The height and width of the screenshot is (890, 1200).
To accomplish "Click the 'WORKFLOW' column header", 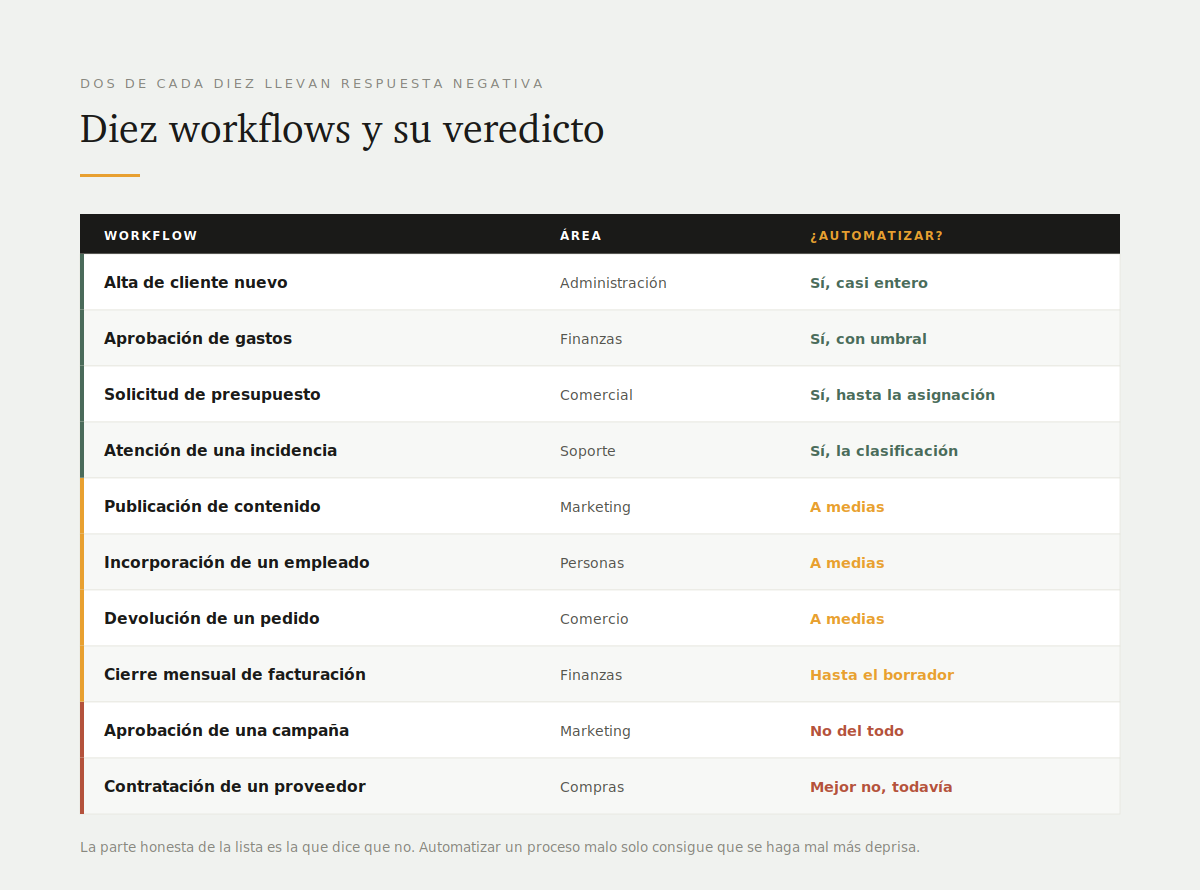I will tap(151, 236).
